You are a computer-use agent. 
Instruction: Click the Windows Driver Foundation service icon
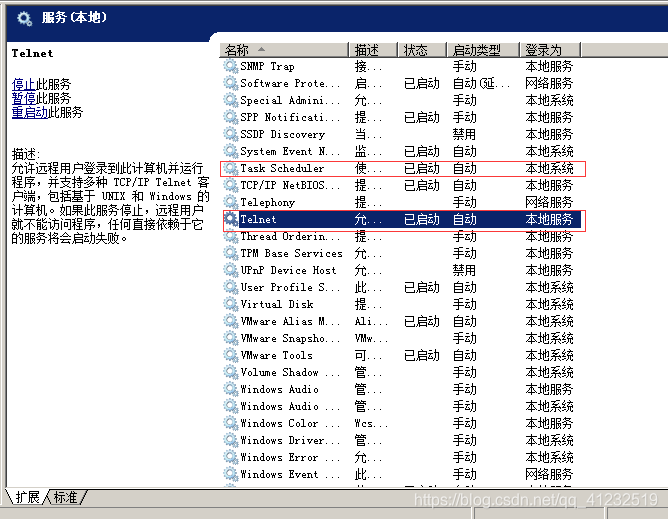(x=230, y=441)
